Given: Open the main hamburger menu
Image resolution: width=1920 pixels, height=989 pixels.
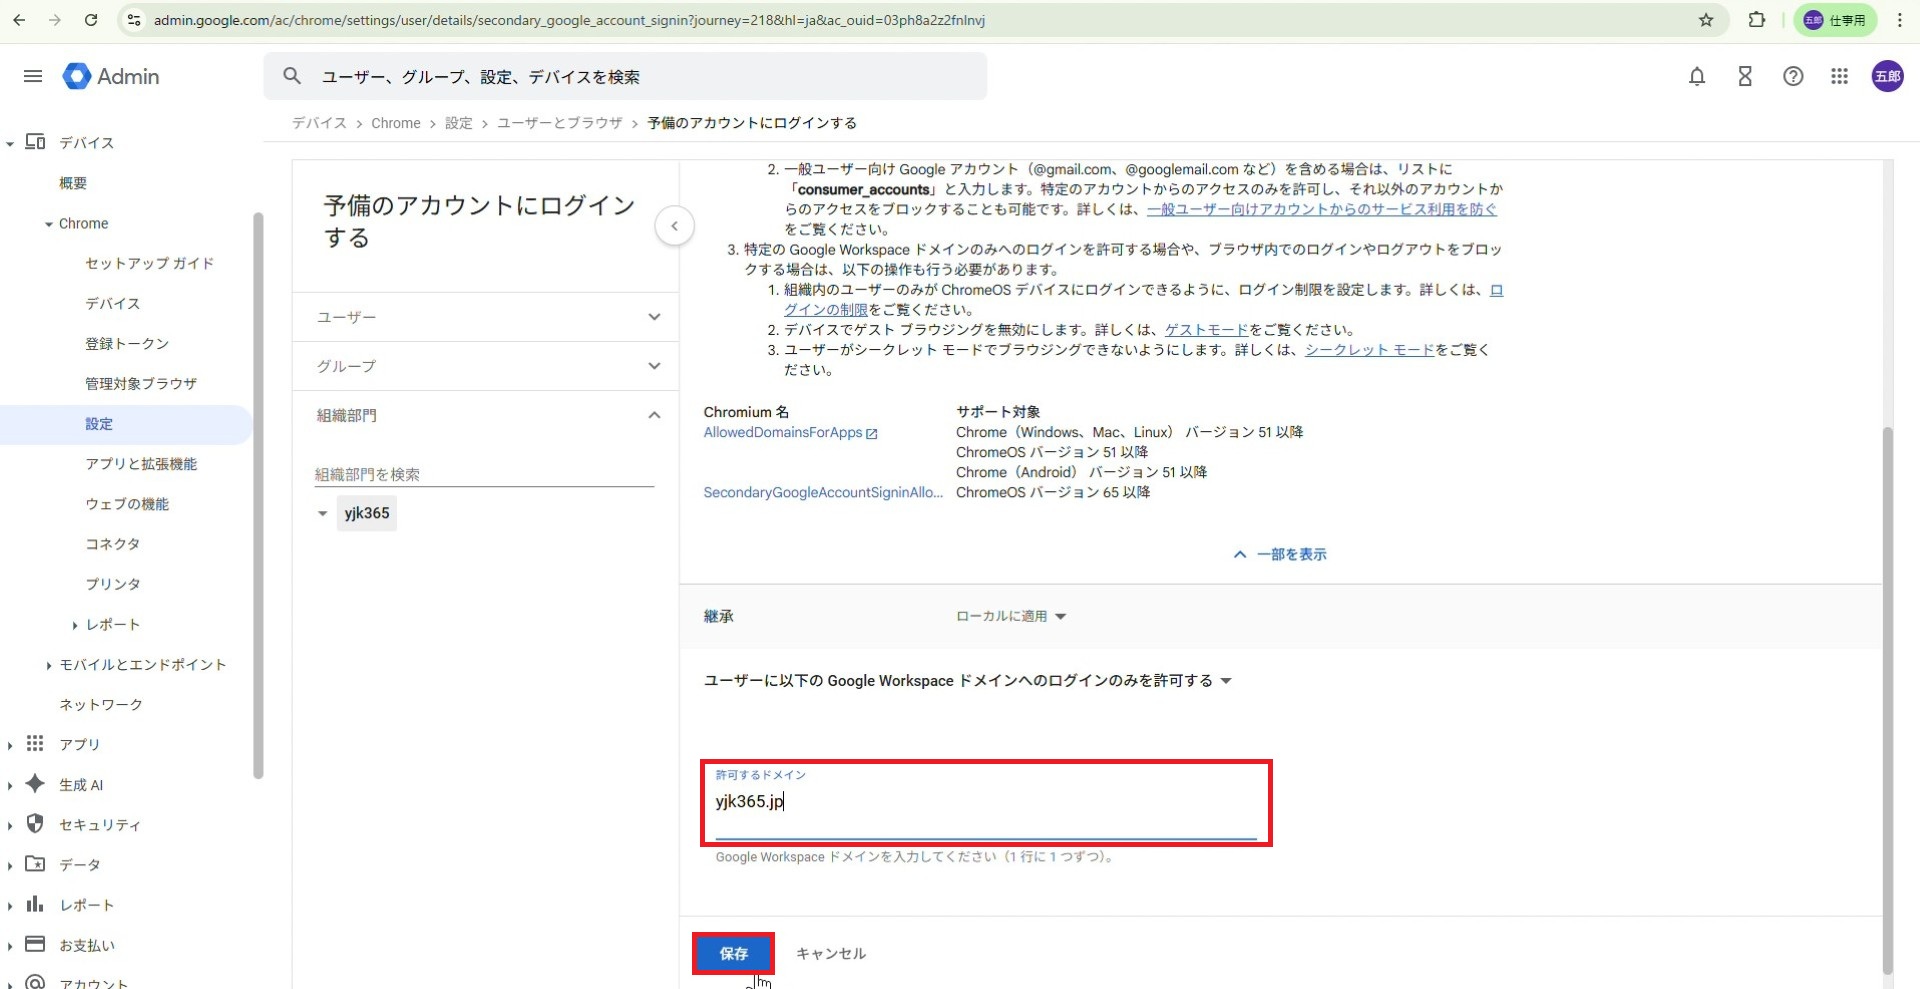Looking at the screenshot, I should (33, 76).
